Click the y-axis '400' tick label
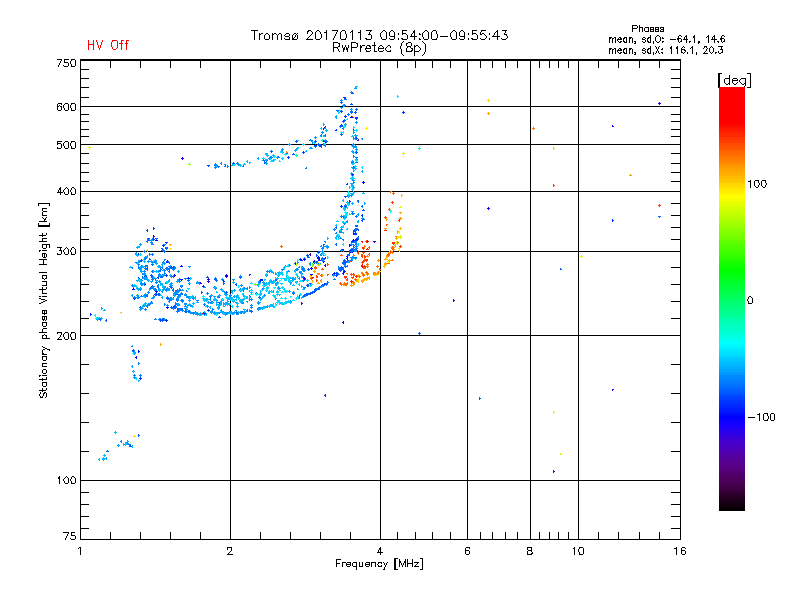The image size is (800, 600). coord(66,191)
